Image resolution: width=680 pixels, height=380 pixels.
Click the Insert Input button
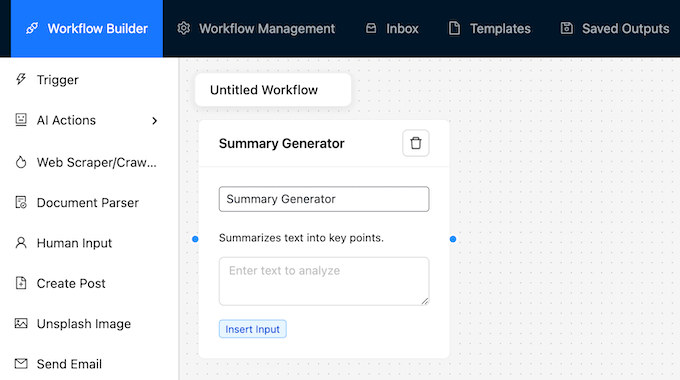coord(252,329)
